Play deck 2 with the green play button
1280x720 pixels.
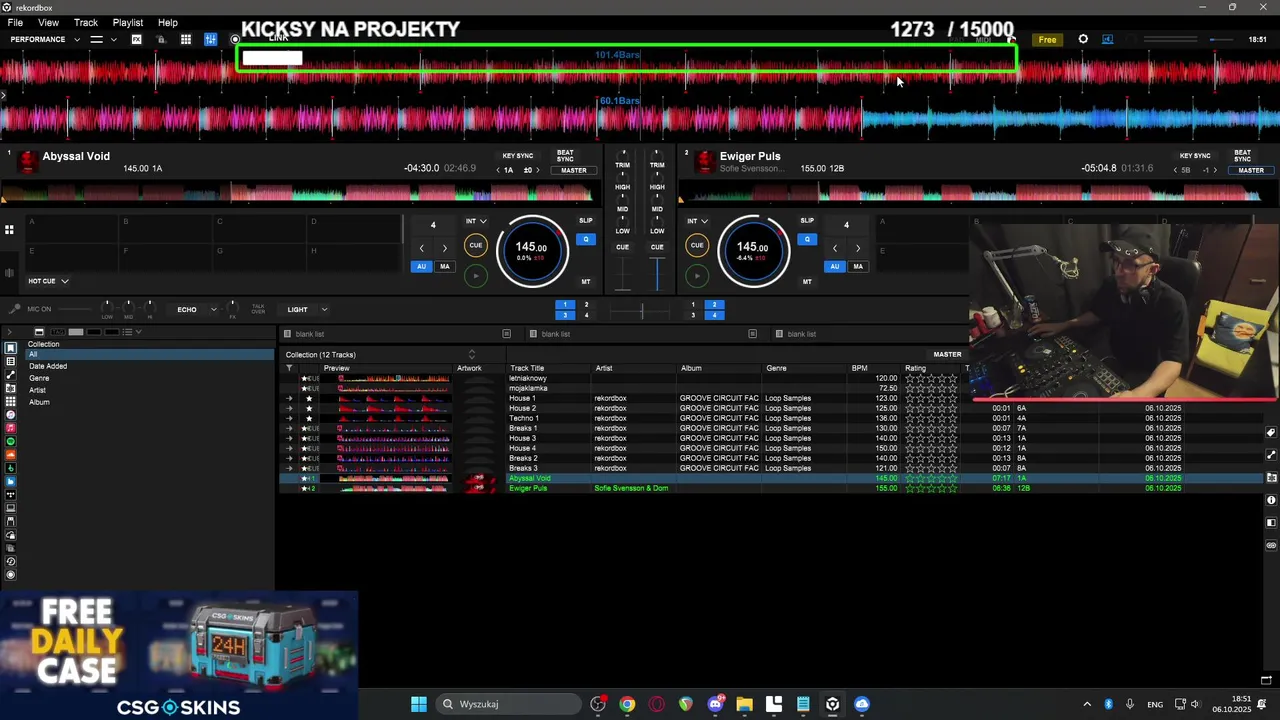click(697, 276)
